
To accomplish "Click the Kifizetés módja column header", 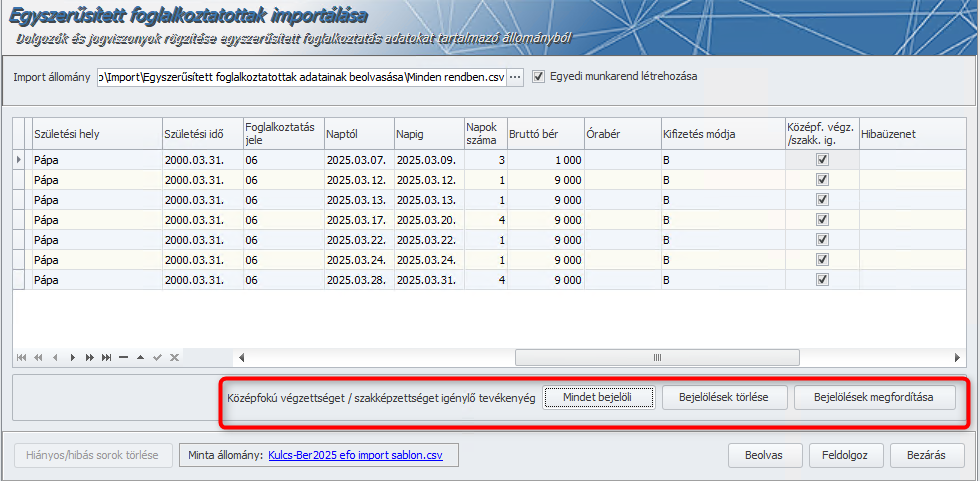I will pyautogui.click(x=723, y=133).
